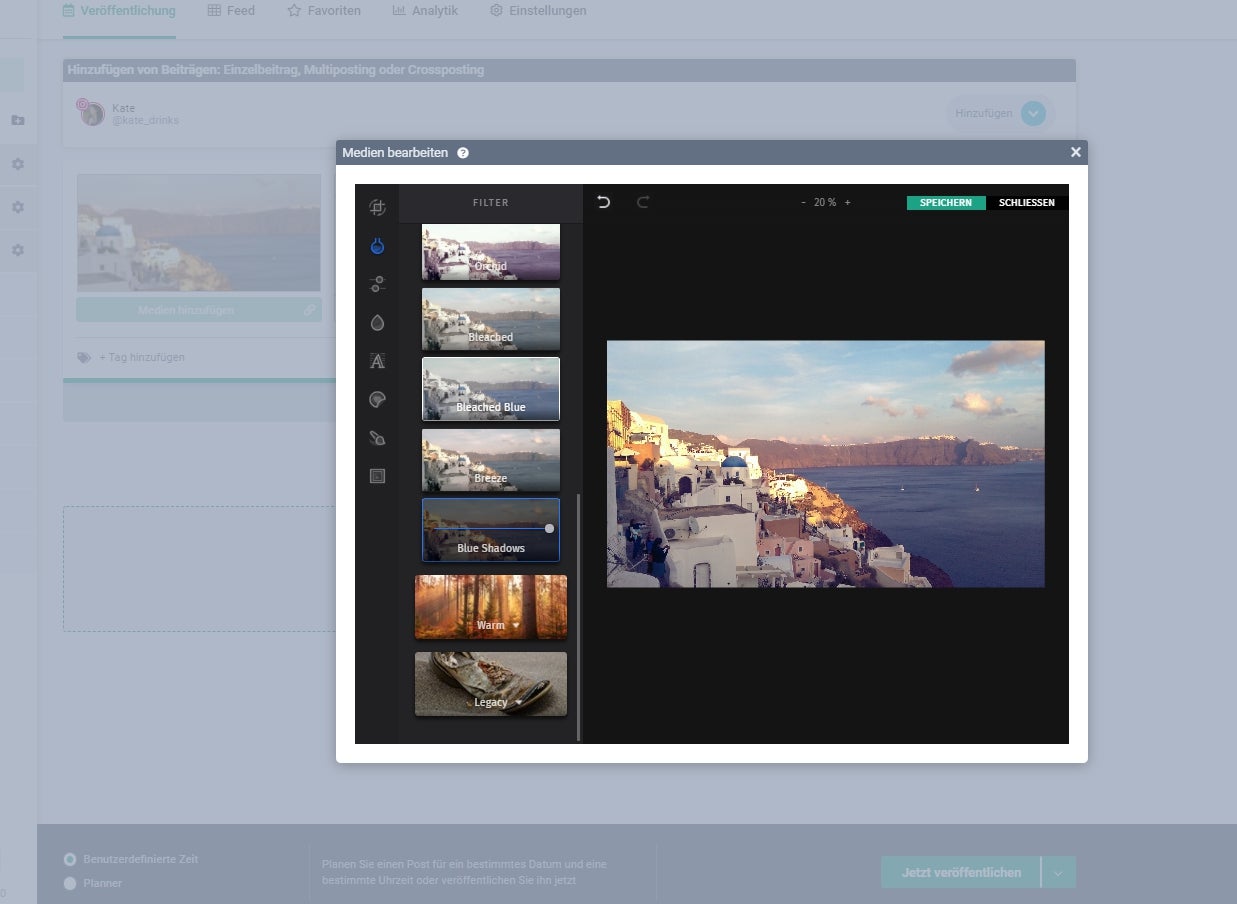Expand the Jetzt veröffentlichen options arrow

point(1056,872)
